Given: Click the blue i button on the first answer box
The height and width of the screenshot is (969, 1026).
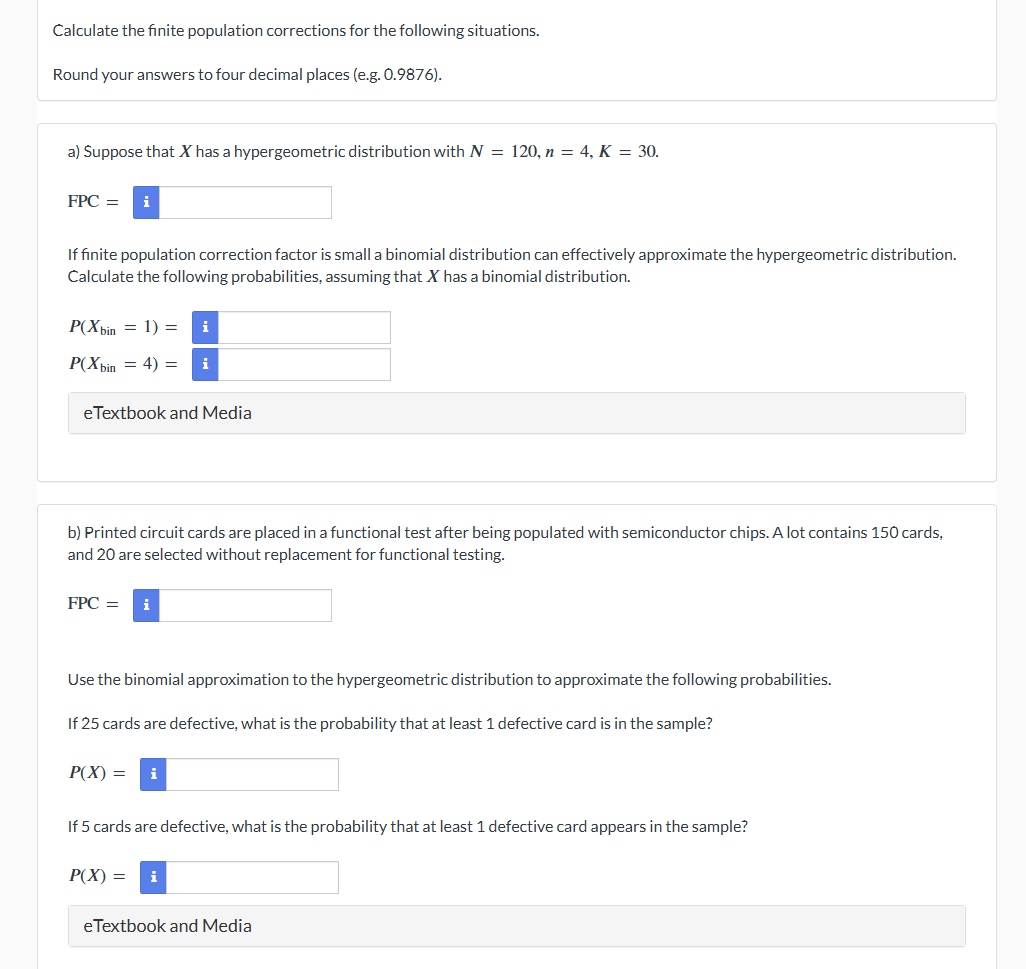Looking at the screenshot, I should pyautogui.click(x=146, y=202).
